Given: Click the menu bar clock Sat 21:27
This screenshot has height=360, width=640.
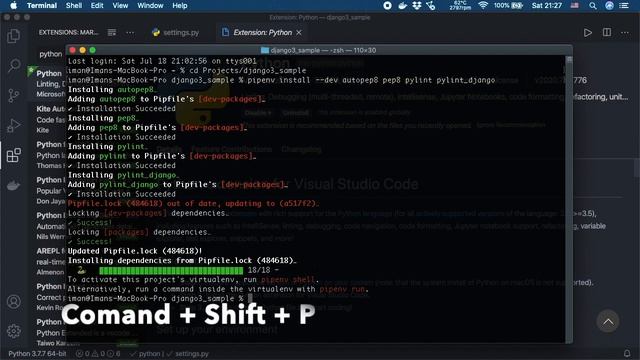Looking at the screenshot, I should point(547,5).
